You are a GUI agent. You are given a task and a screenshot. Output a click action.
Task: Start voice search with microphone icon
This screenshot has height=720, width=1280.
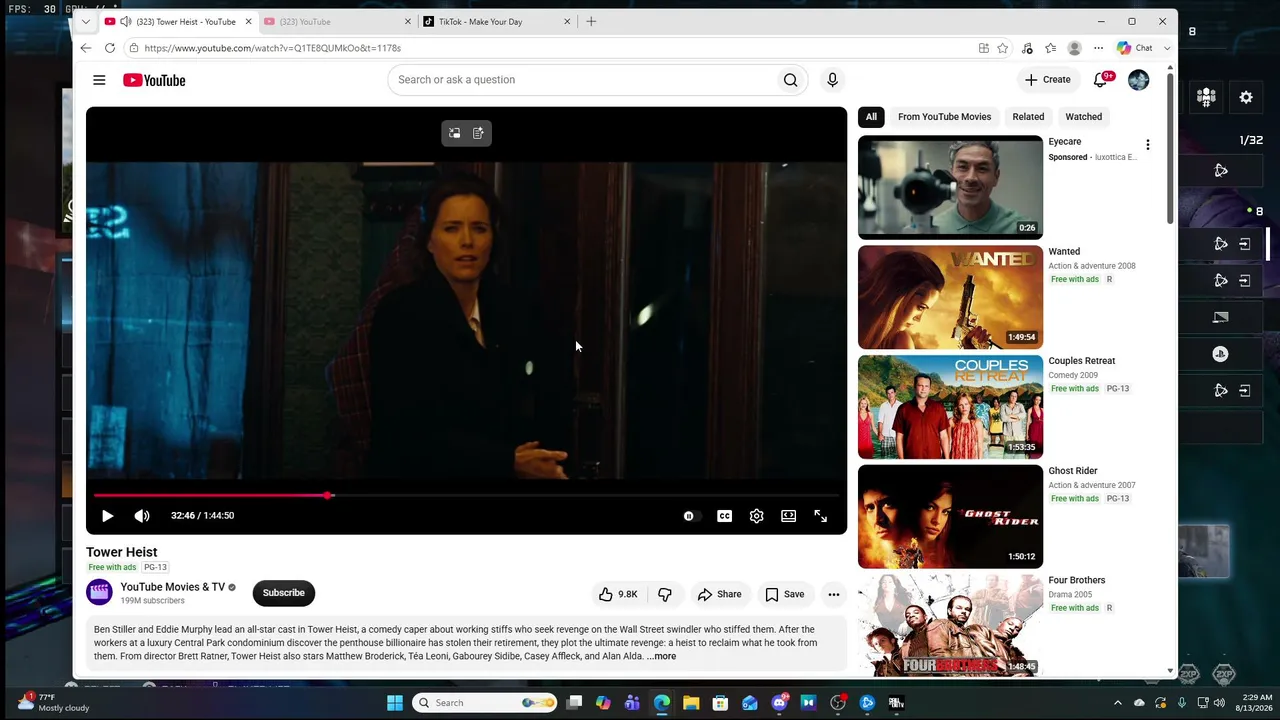832,80
